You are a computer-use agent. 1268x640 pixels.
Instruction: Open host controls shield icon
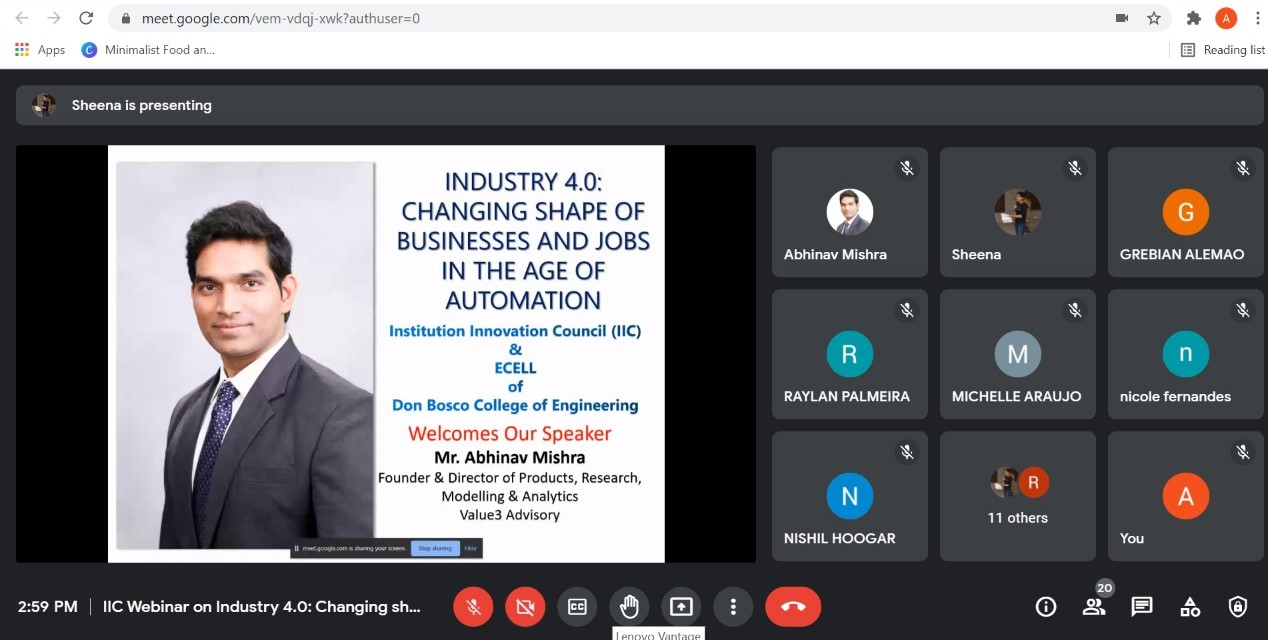pos(1238,606)
